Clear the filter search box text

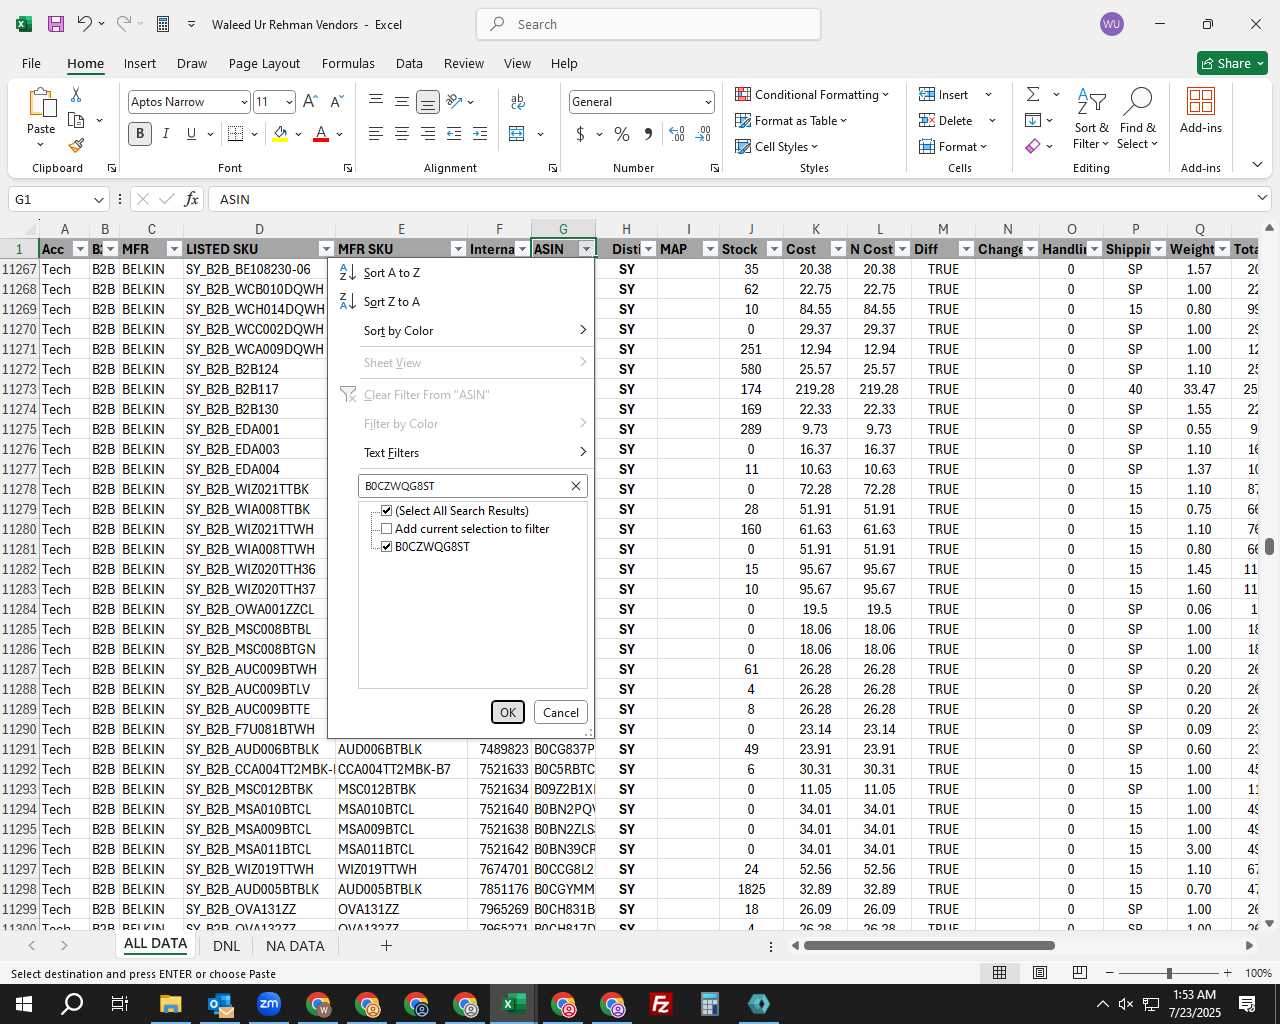(576, 486)
